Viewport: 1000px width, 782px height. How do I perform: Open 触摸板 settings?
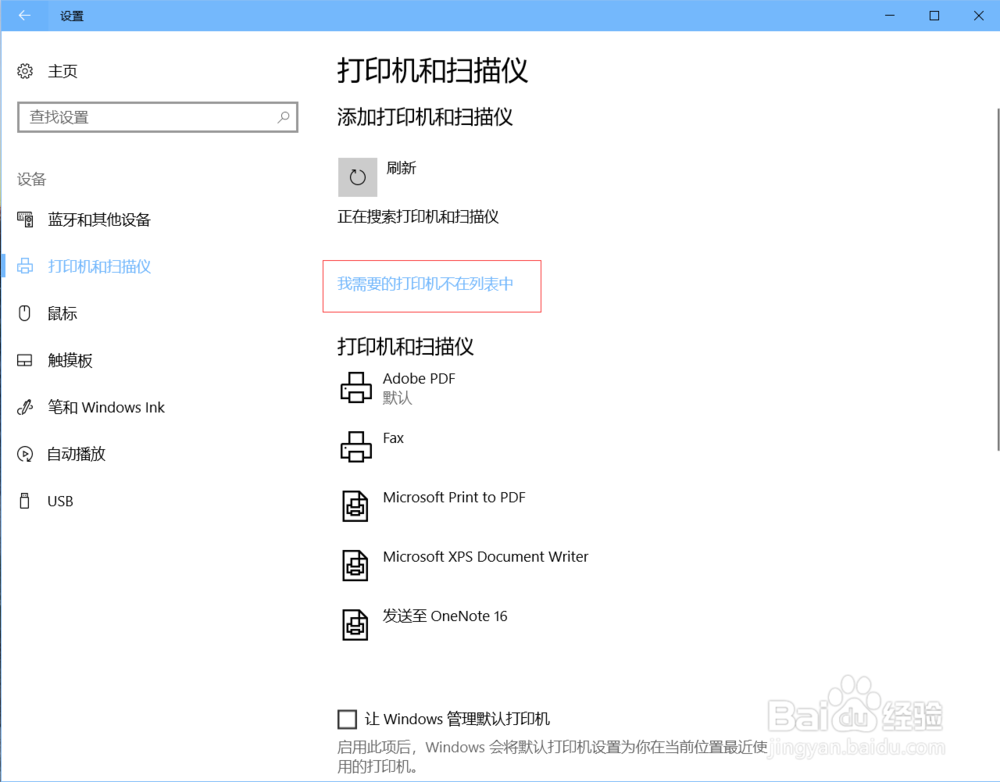click(70, 360)
